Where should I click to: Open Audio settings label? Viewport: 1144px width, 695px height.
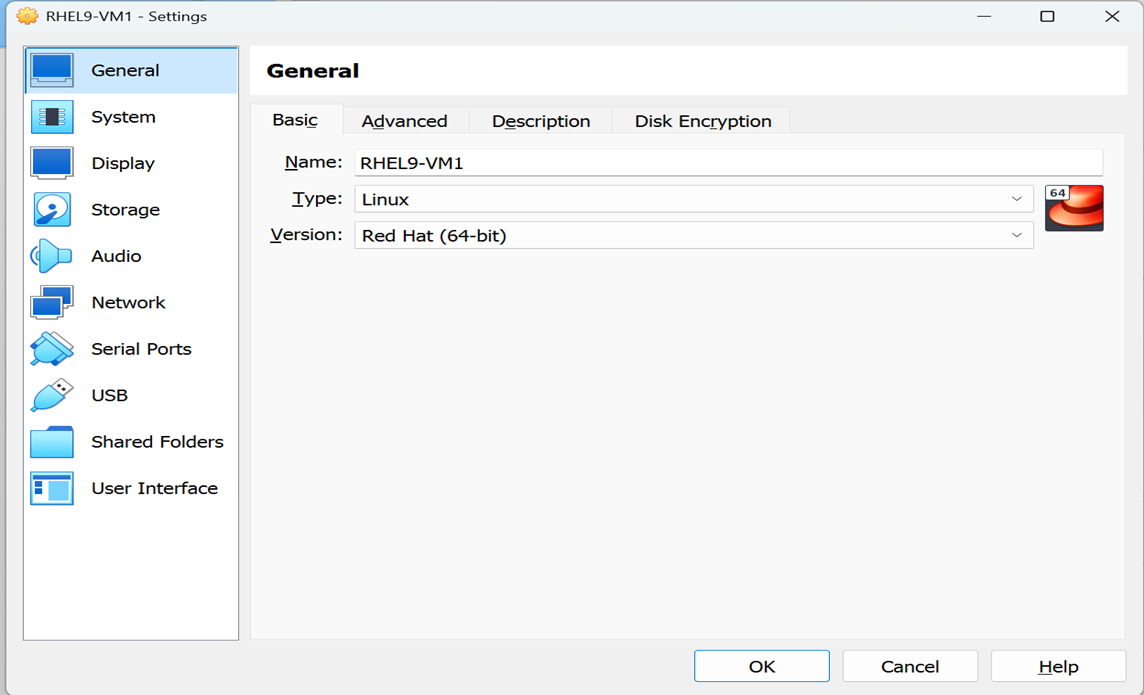click(x=116, y=256)
